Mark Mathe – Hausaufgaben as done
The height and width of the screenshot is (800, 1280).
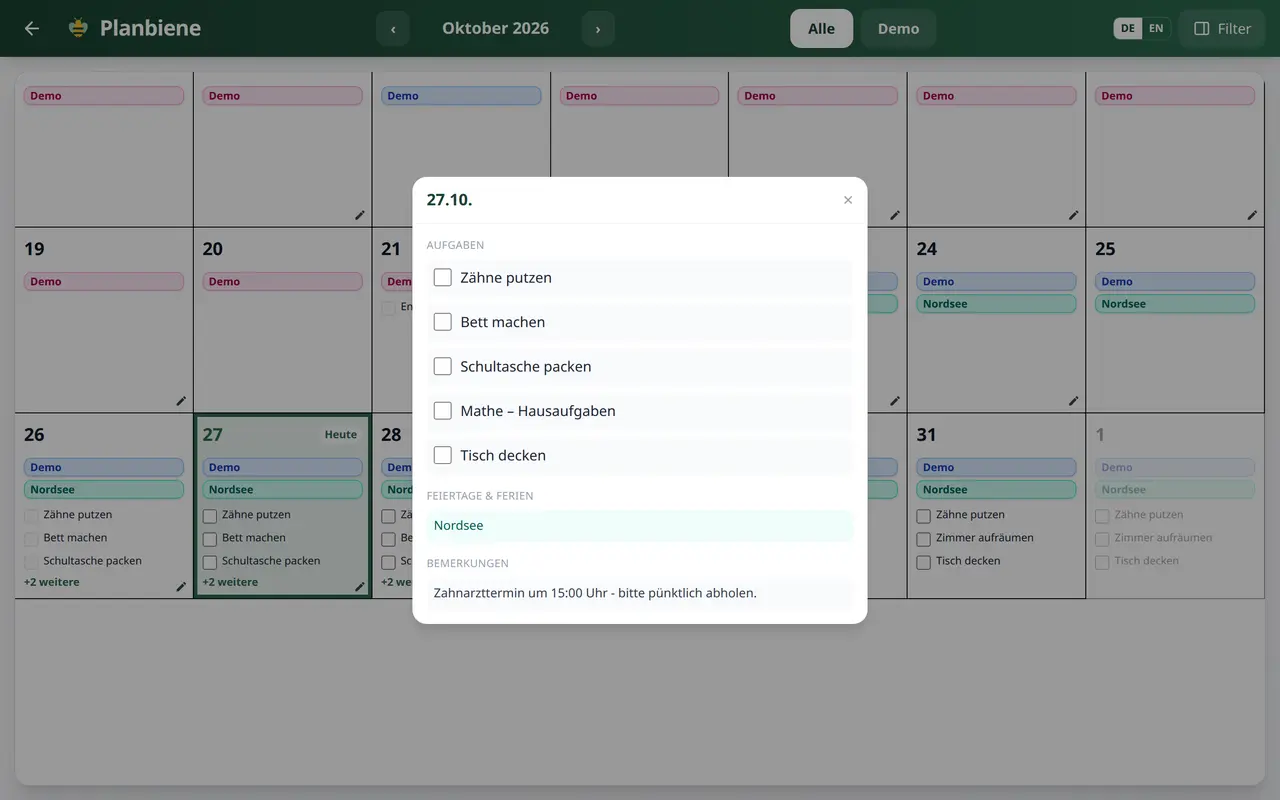point(443,411)
